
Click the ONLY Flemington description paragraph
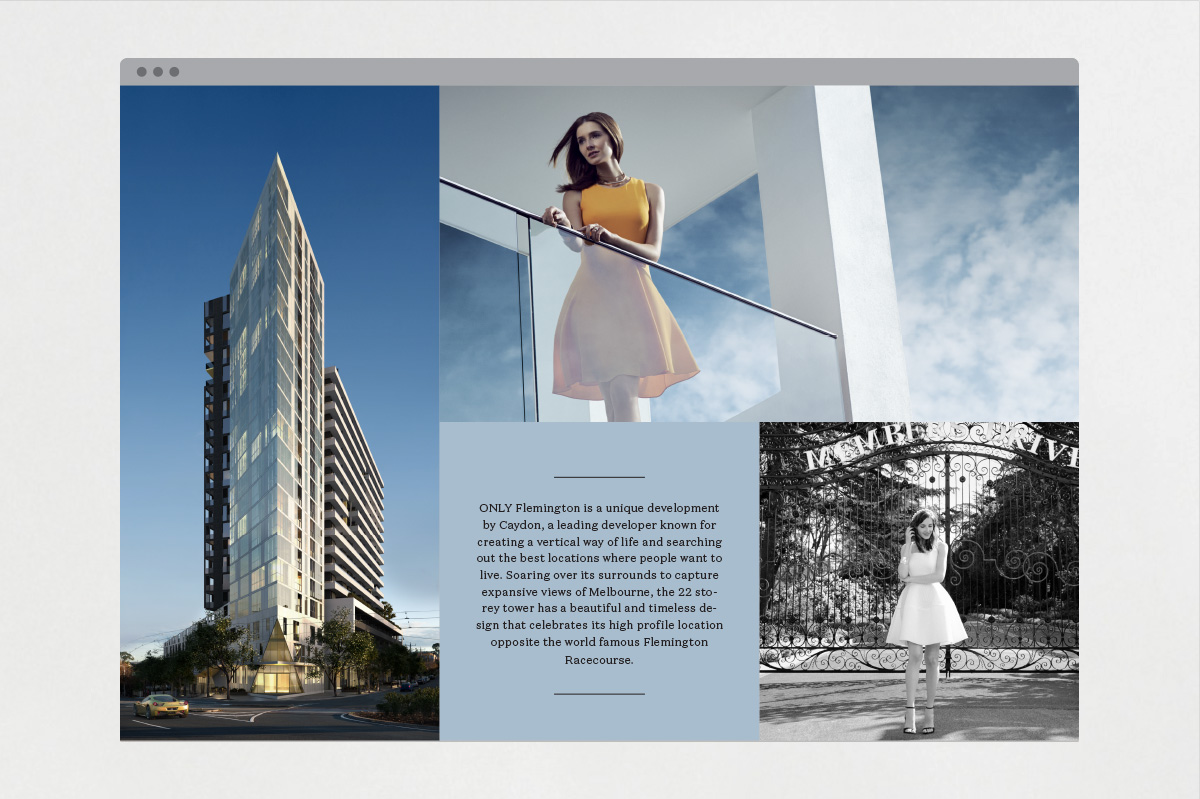(599, 584)
